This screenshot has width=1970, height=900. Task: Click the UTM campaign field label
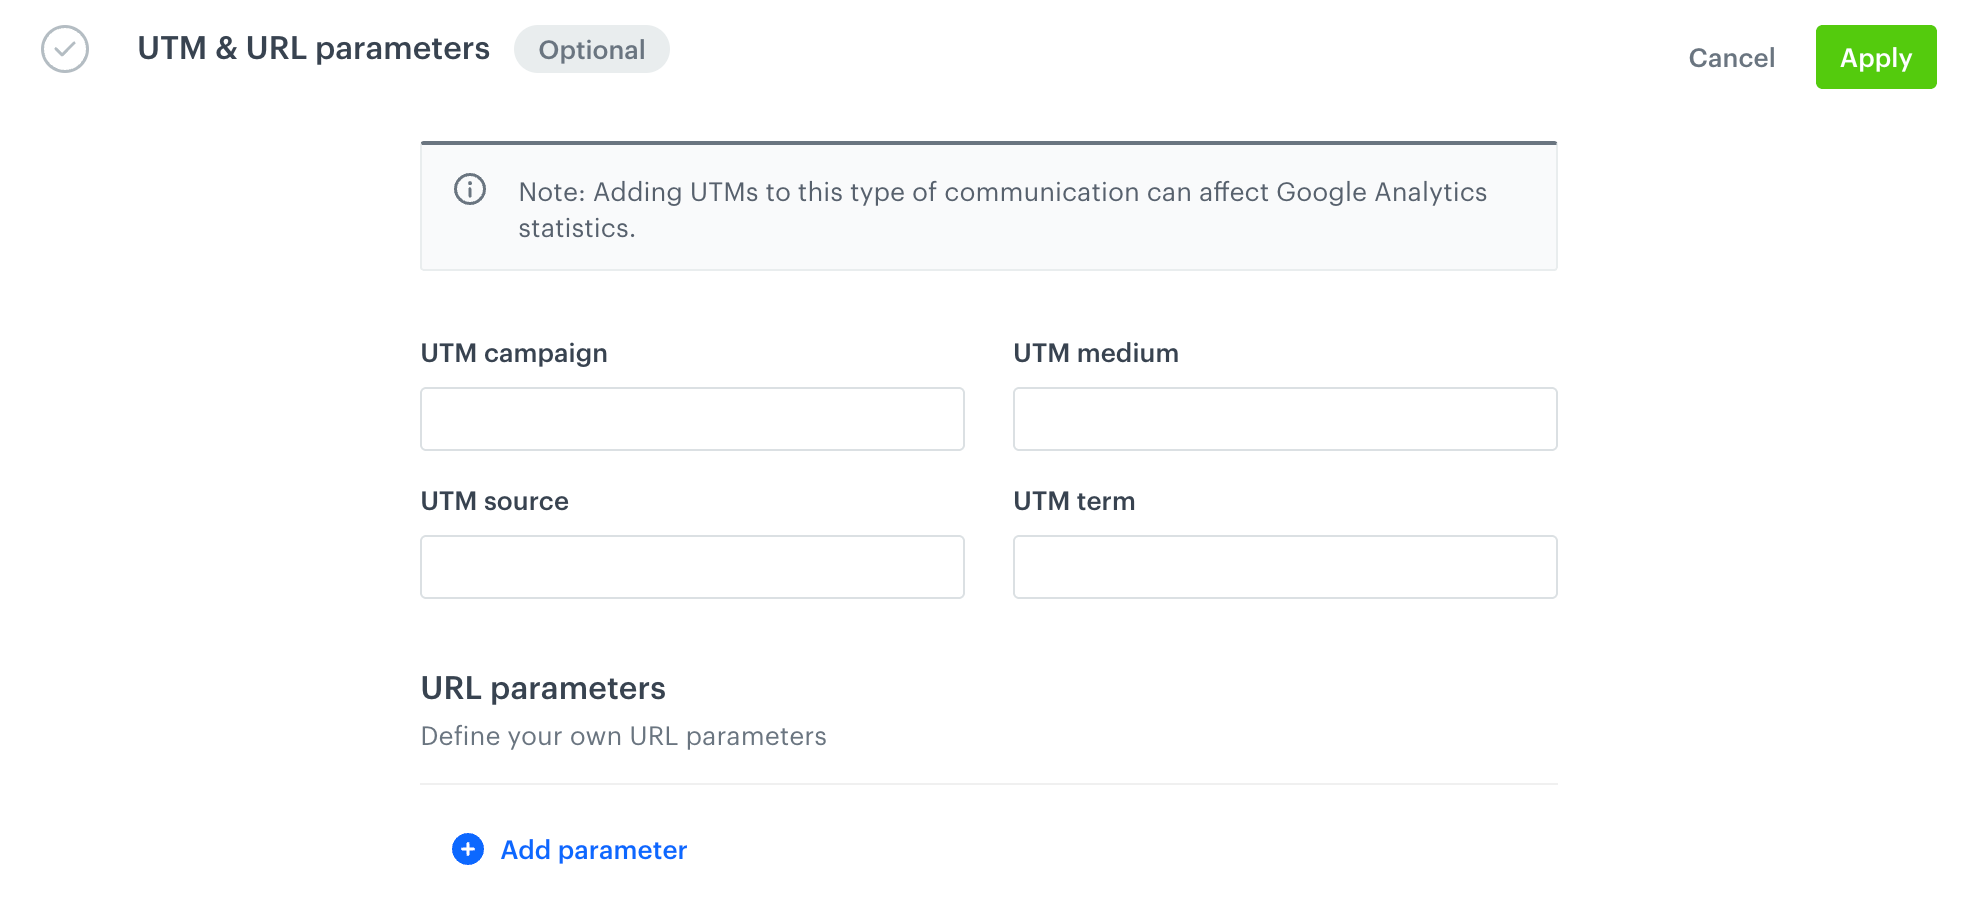[513, 352]
